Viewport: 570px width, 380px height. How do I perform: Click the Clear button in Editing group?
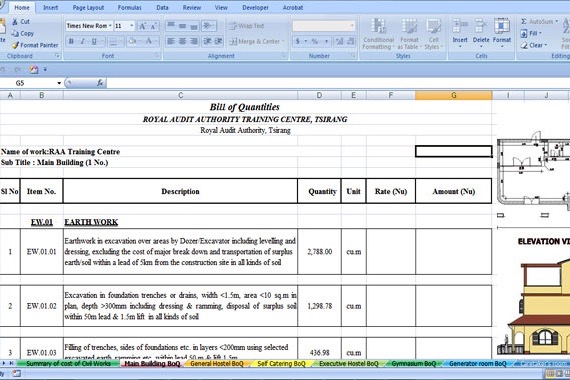coord(534,45)
